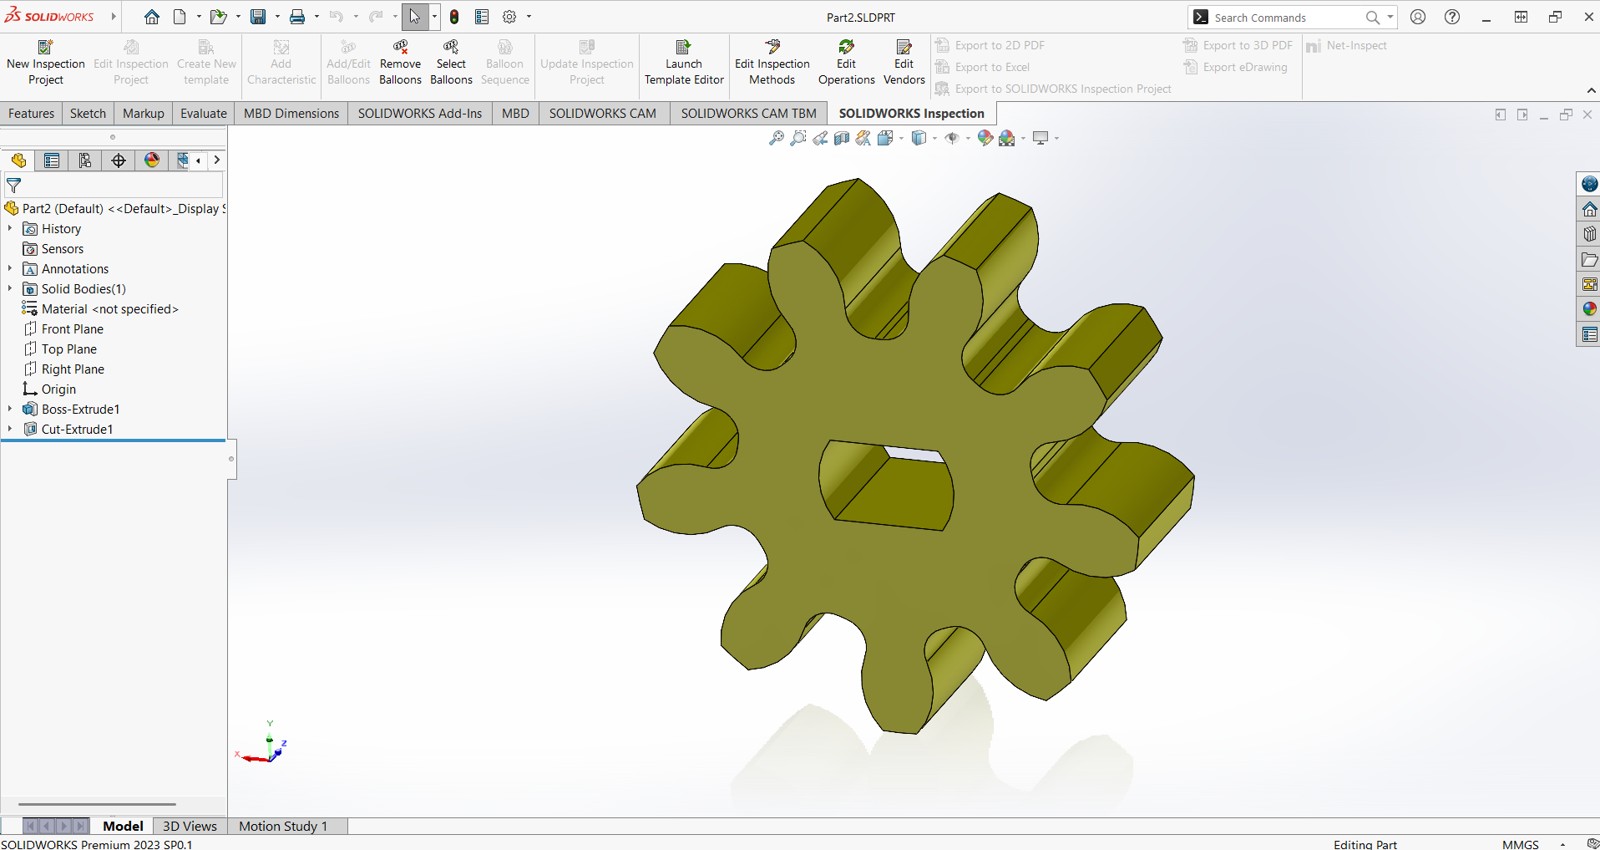Image resolution: width=1600 pixels, height=850 pixels.
Task: Create a new document with the New icon
Action: (x=180, y=17)
